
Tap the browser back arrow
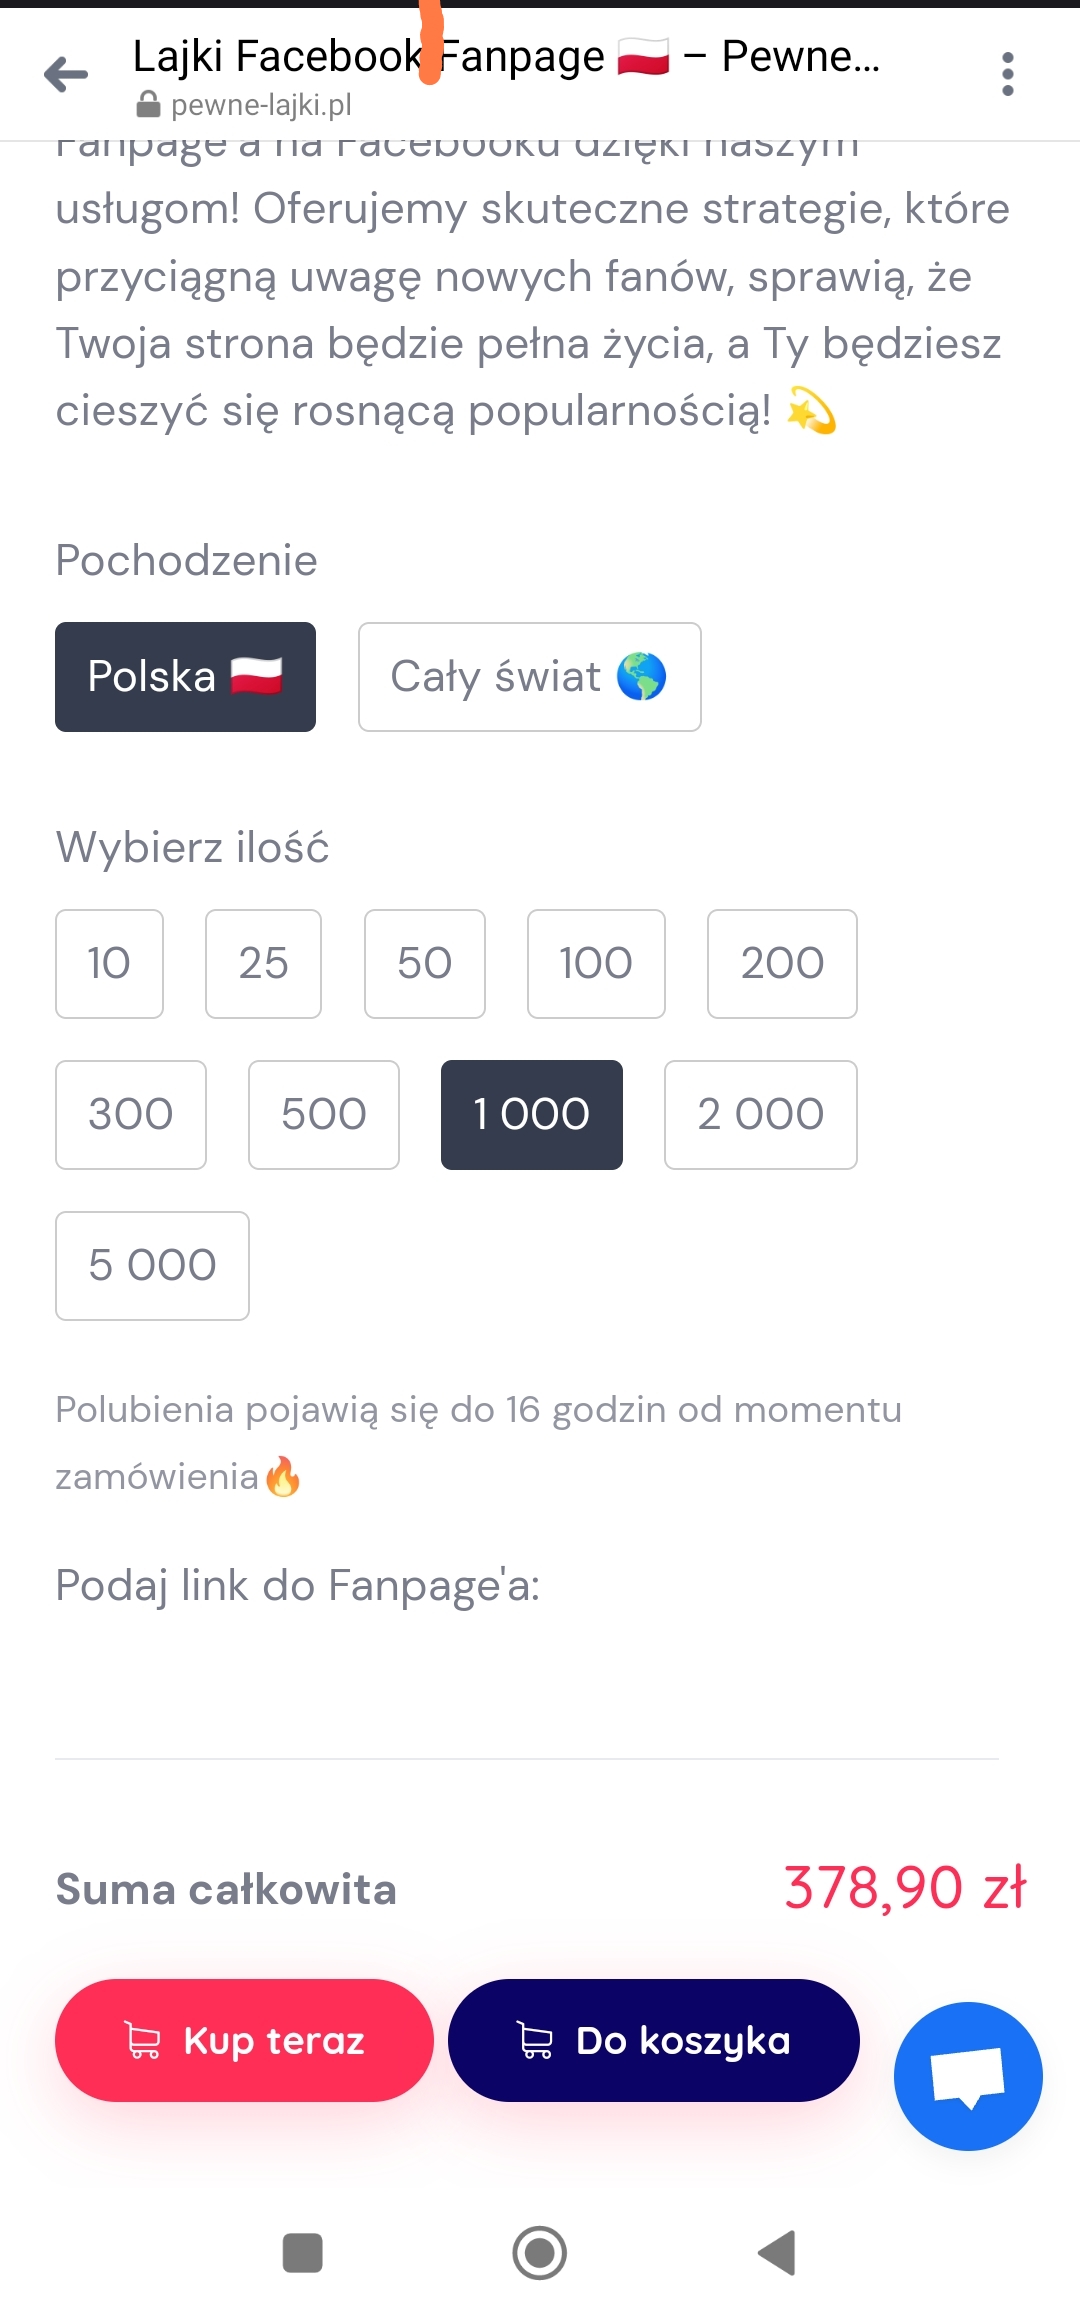[x=66, y=74]
